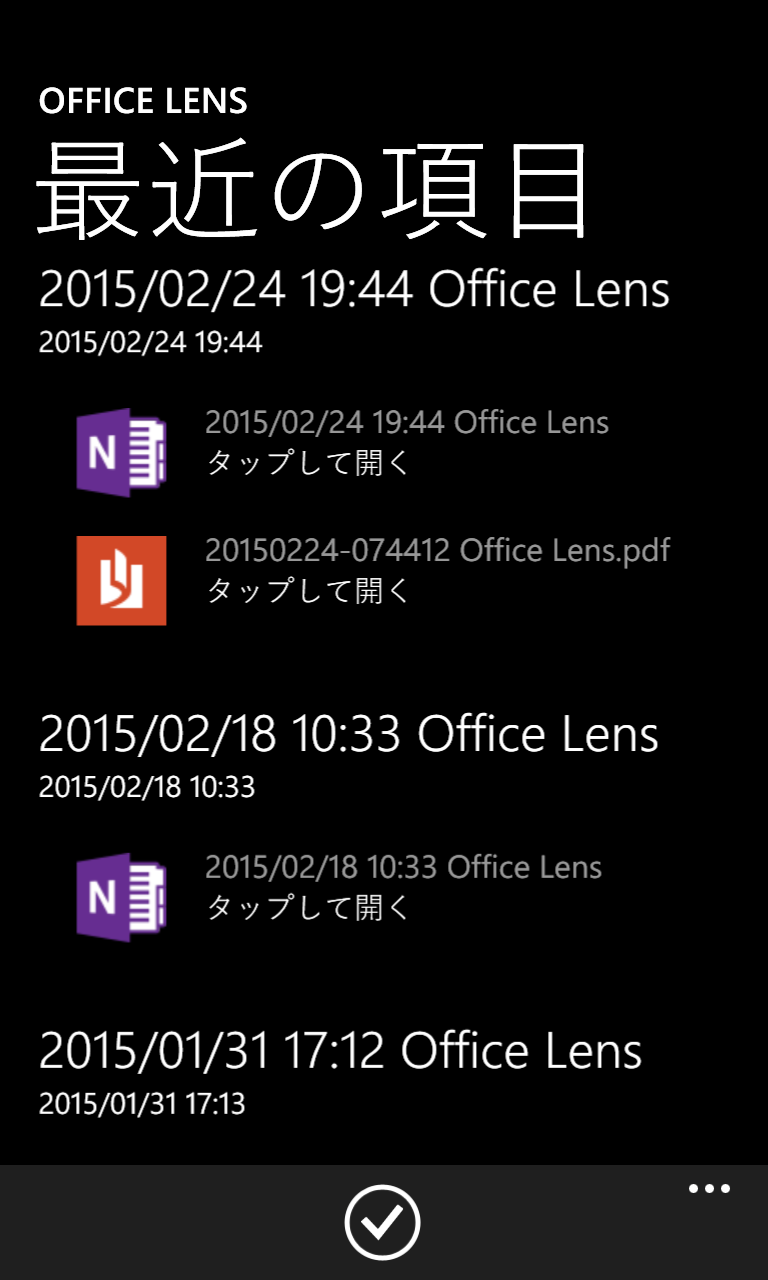Viewport: 768px width, 1280px height.
Task: Tap 'タップして開く' under the 02/18 OneNote item
Action: [x=308, y=907]
